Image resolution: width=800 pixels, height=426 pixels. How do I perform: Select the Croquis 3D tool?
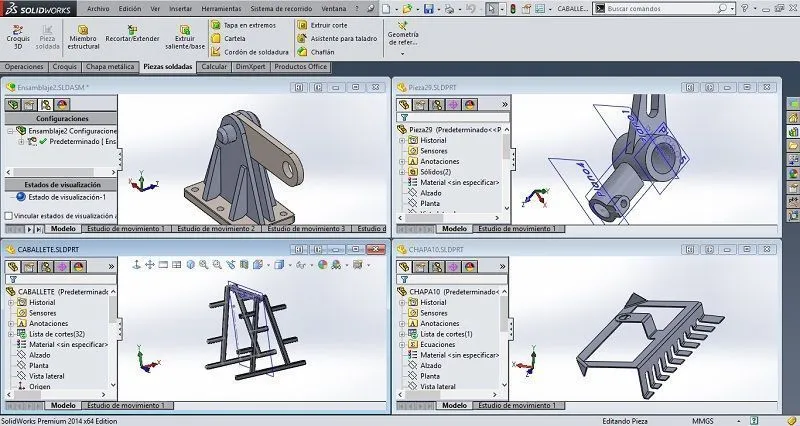tap(18, 37)
